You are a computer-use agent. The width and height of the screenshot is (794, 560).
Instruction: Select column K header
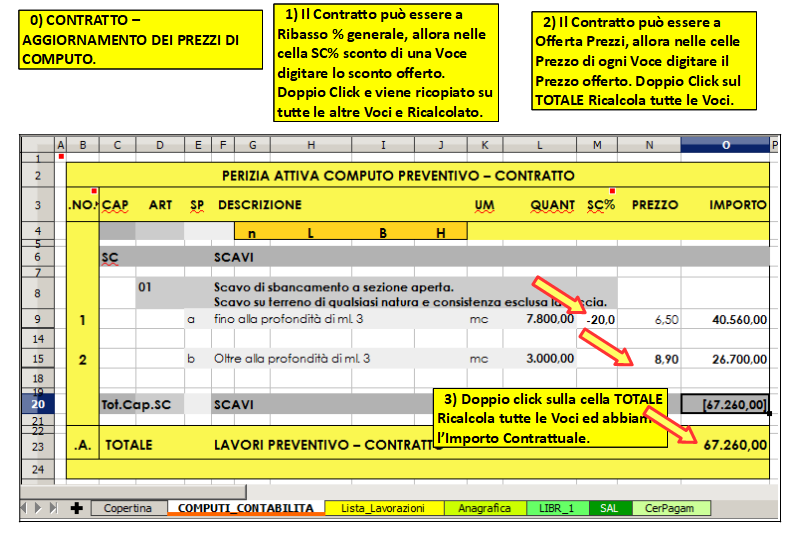click(x=485, y=145)
